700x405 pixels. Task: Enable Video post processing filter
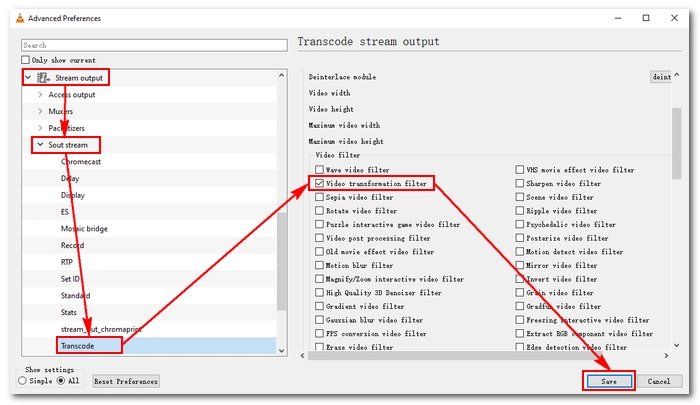pyautogui.click(x=319, y=238)
